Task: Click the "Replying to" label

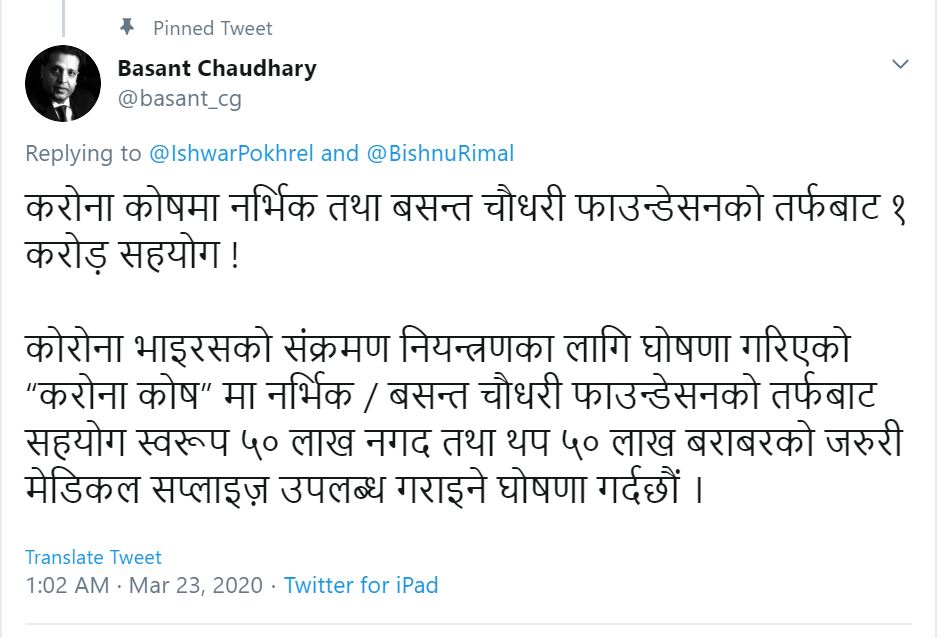Action: click(x=84, y=153)
